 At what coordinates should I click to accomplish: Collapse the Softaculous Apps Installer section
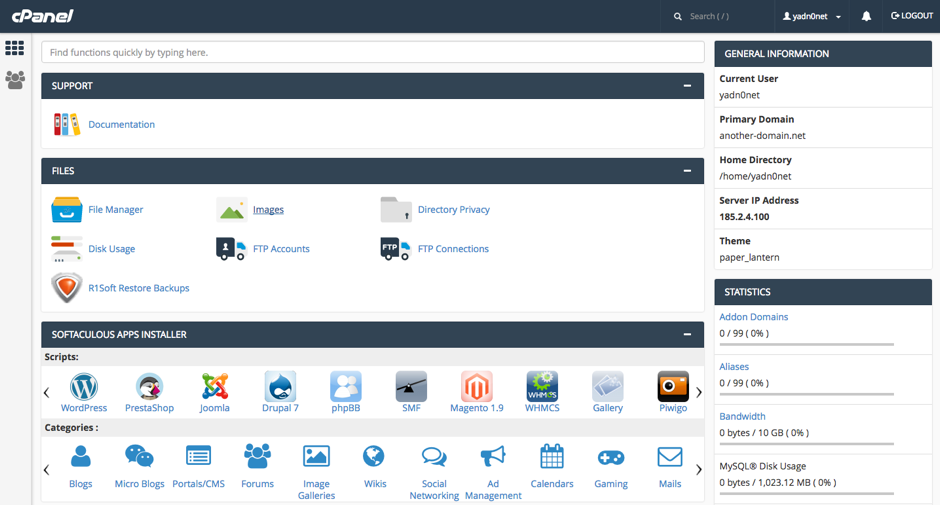pyautogui.click(x=687, y=335)
